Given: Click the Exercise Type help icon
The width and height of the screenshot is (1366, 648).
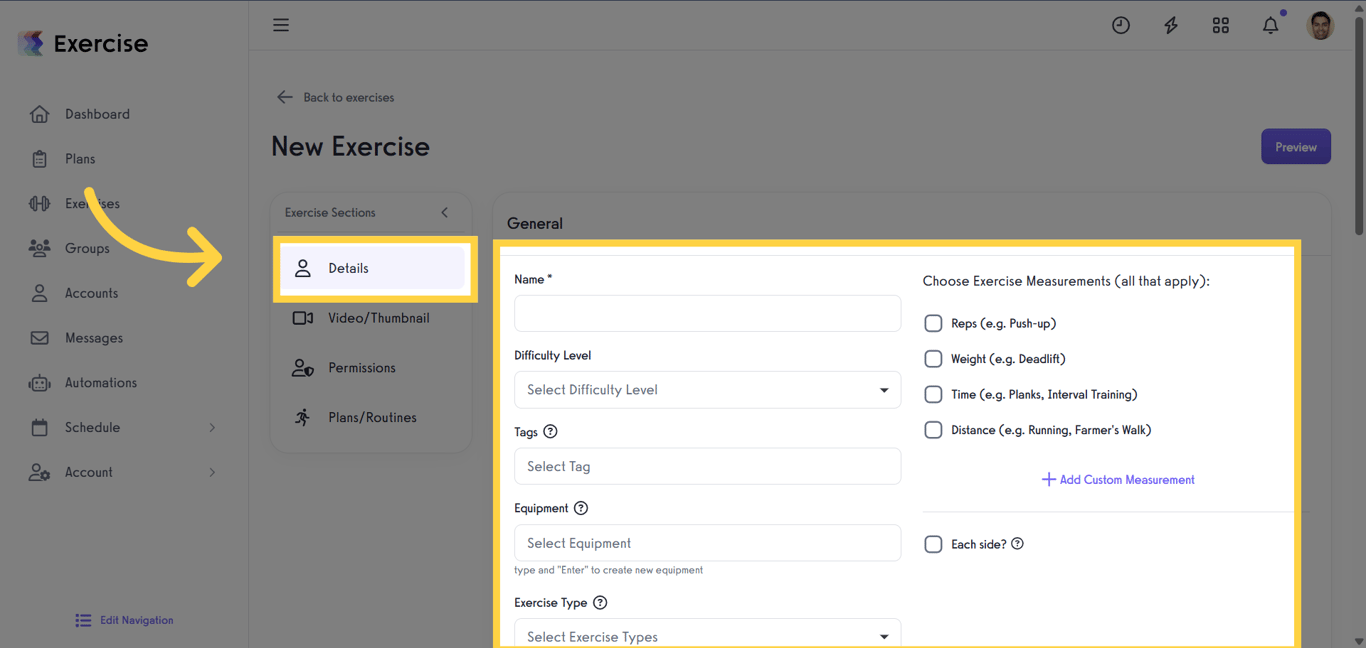Looking at the screenshot, I should pos(600,603).
